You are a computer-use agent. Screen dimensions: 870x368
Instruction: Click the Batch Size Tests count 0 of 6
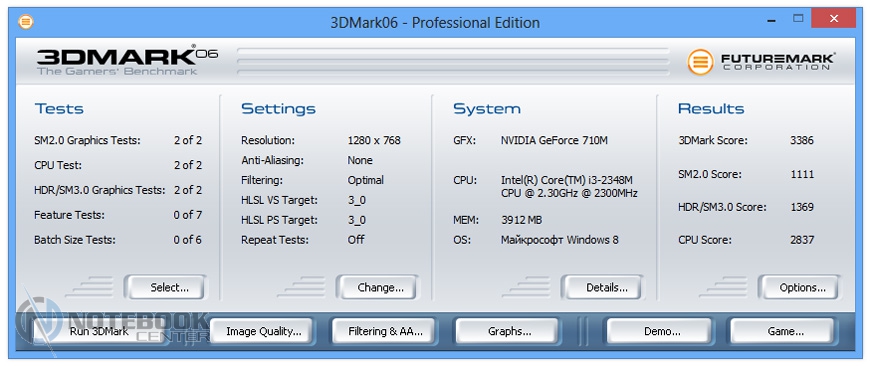[188, 240]
